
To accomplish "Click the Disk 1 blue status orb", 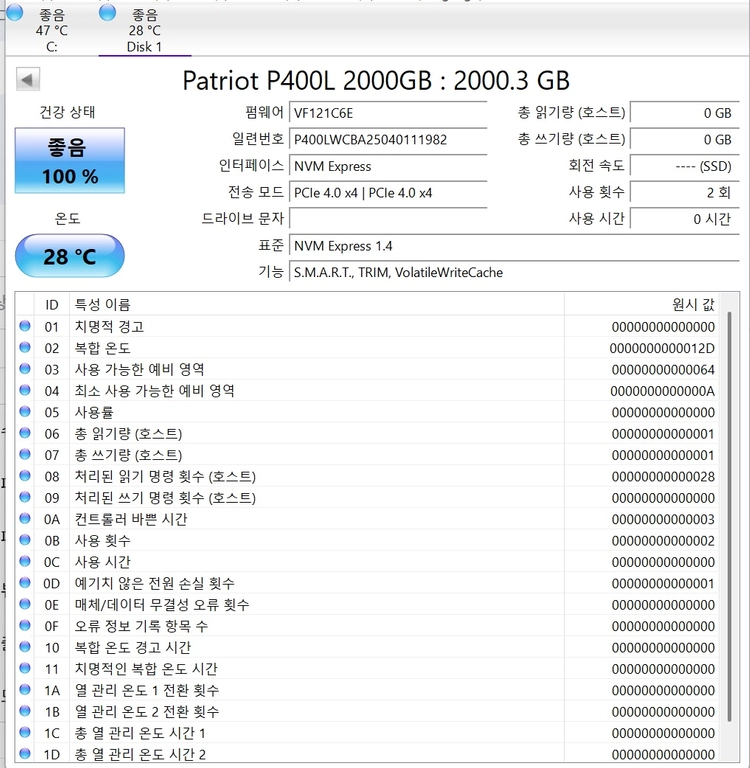I will [x=107, y=13].
